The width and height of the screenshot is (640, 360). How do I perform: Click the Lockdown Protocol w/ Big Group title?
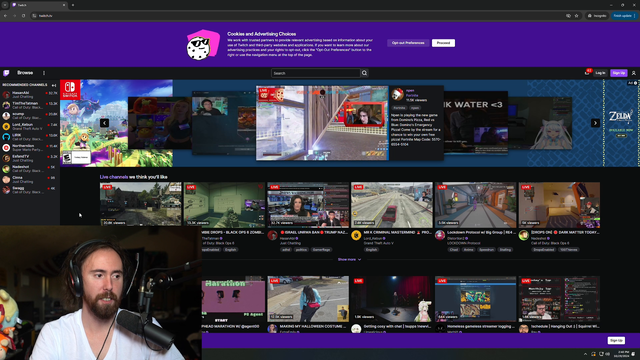(x=482, y=232)
